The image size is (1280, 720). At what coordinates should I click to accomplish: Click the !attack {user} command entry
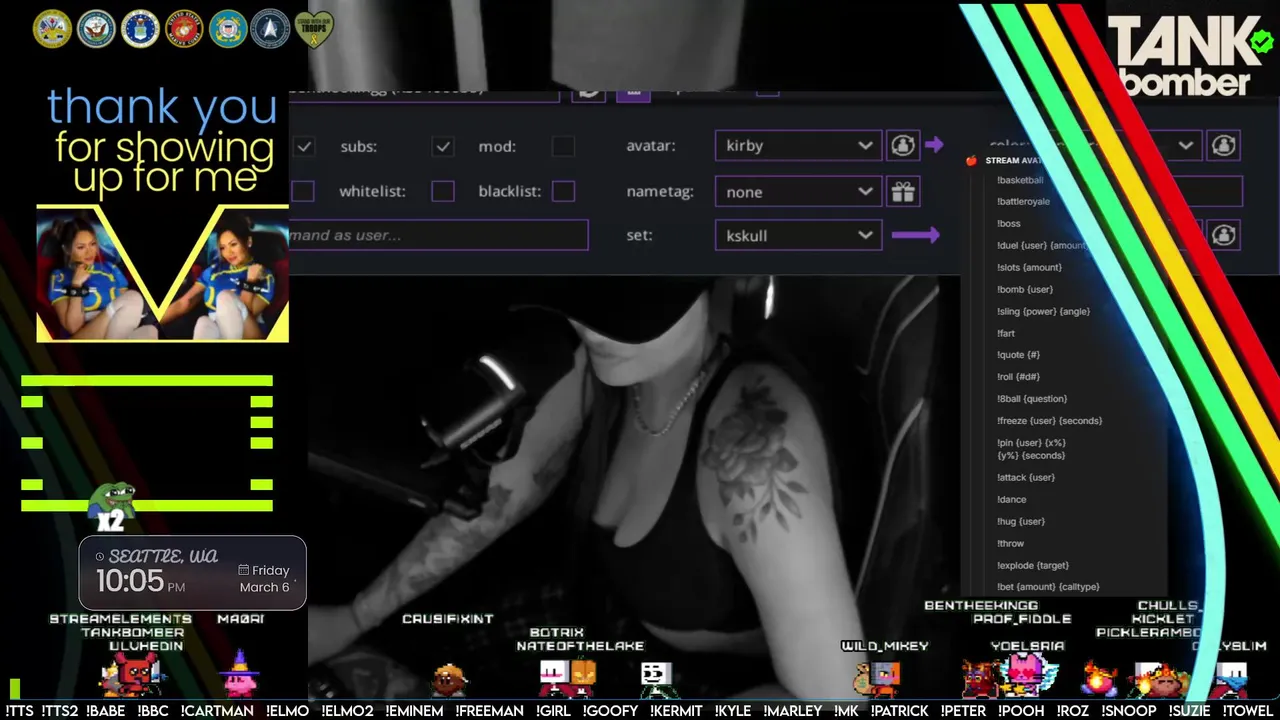click(1026, 477)
